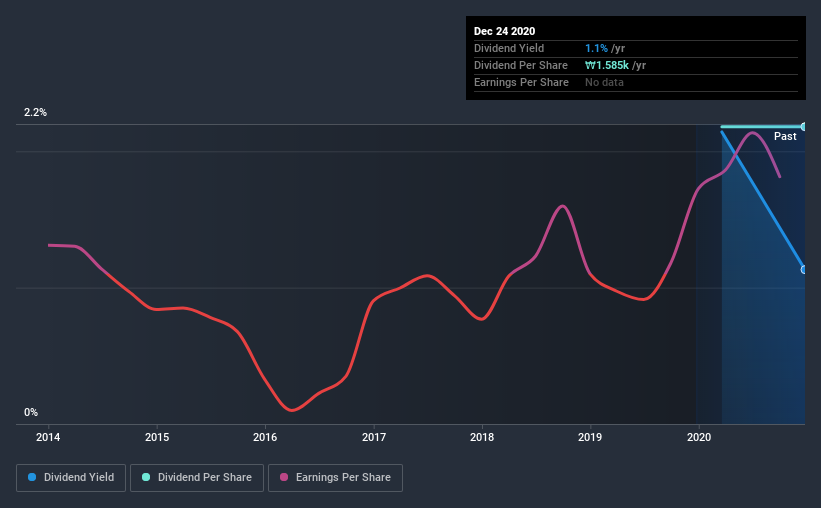Click the 2015 x-axis year label
This screenshot has width=821, height=508.
pos(157,437)
